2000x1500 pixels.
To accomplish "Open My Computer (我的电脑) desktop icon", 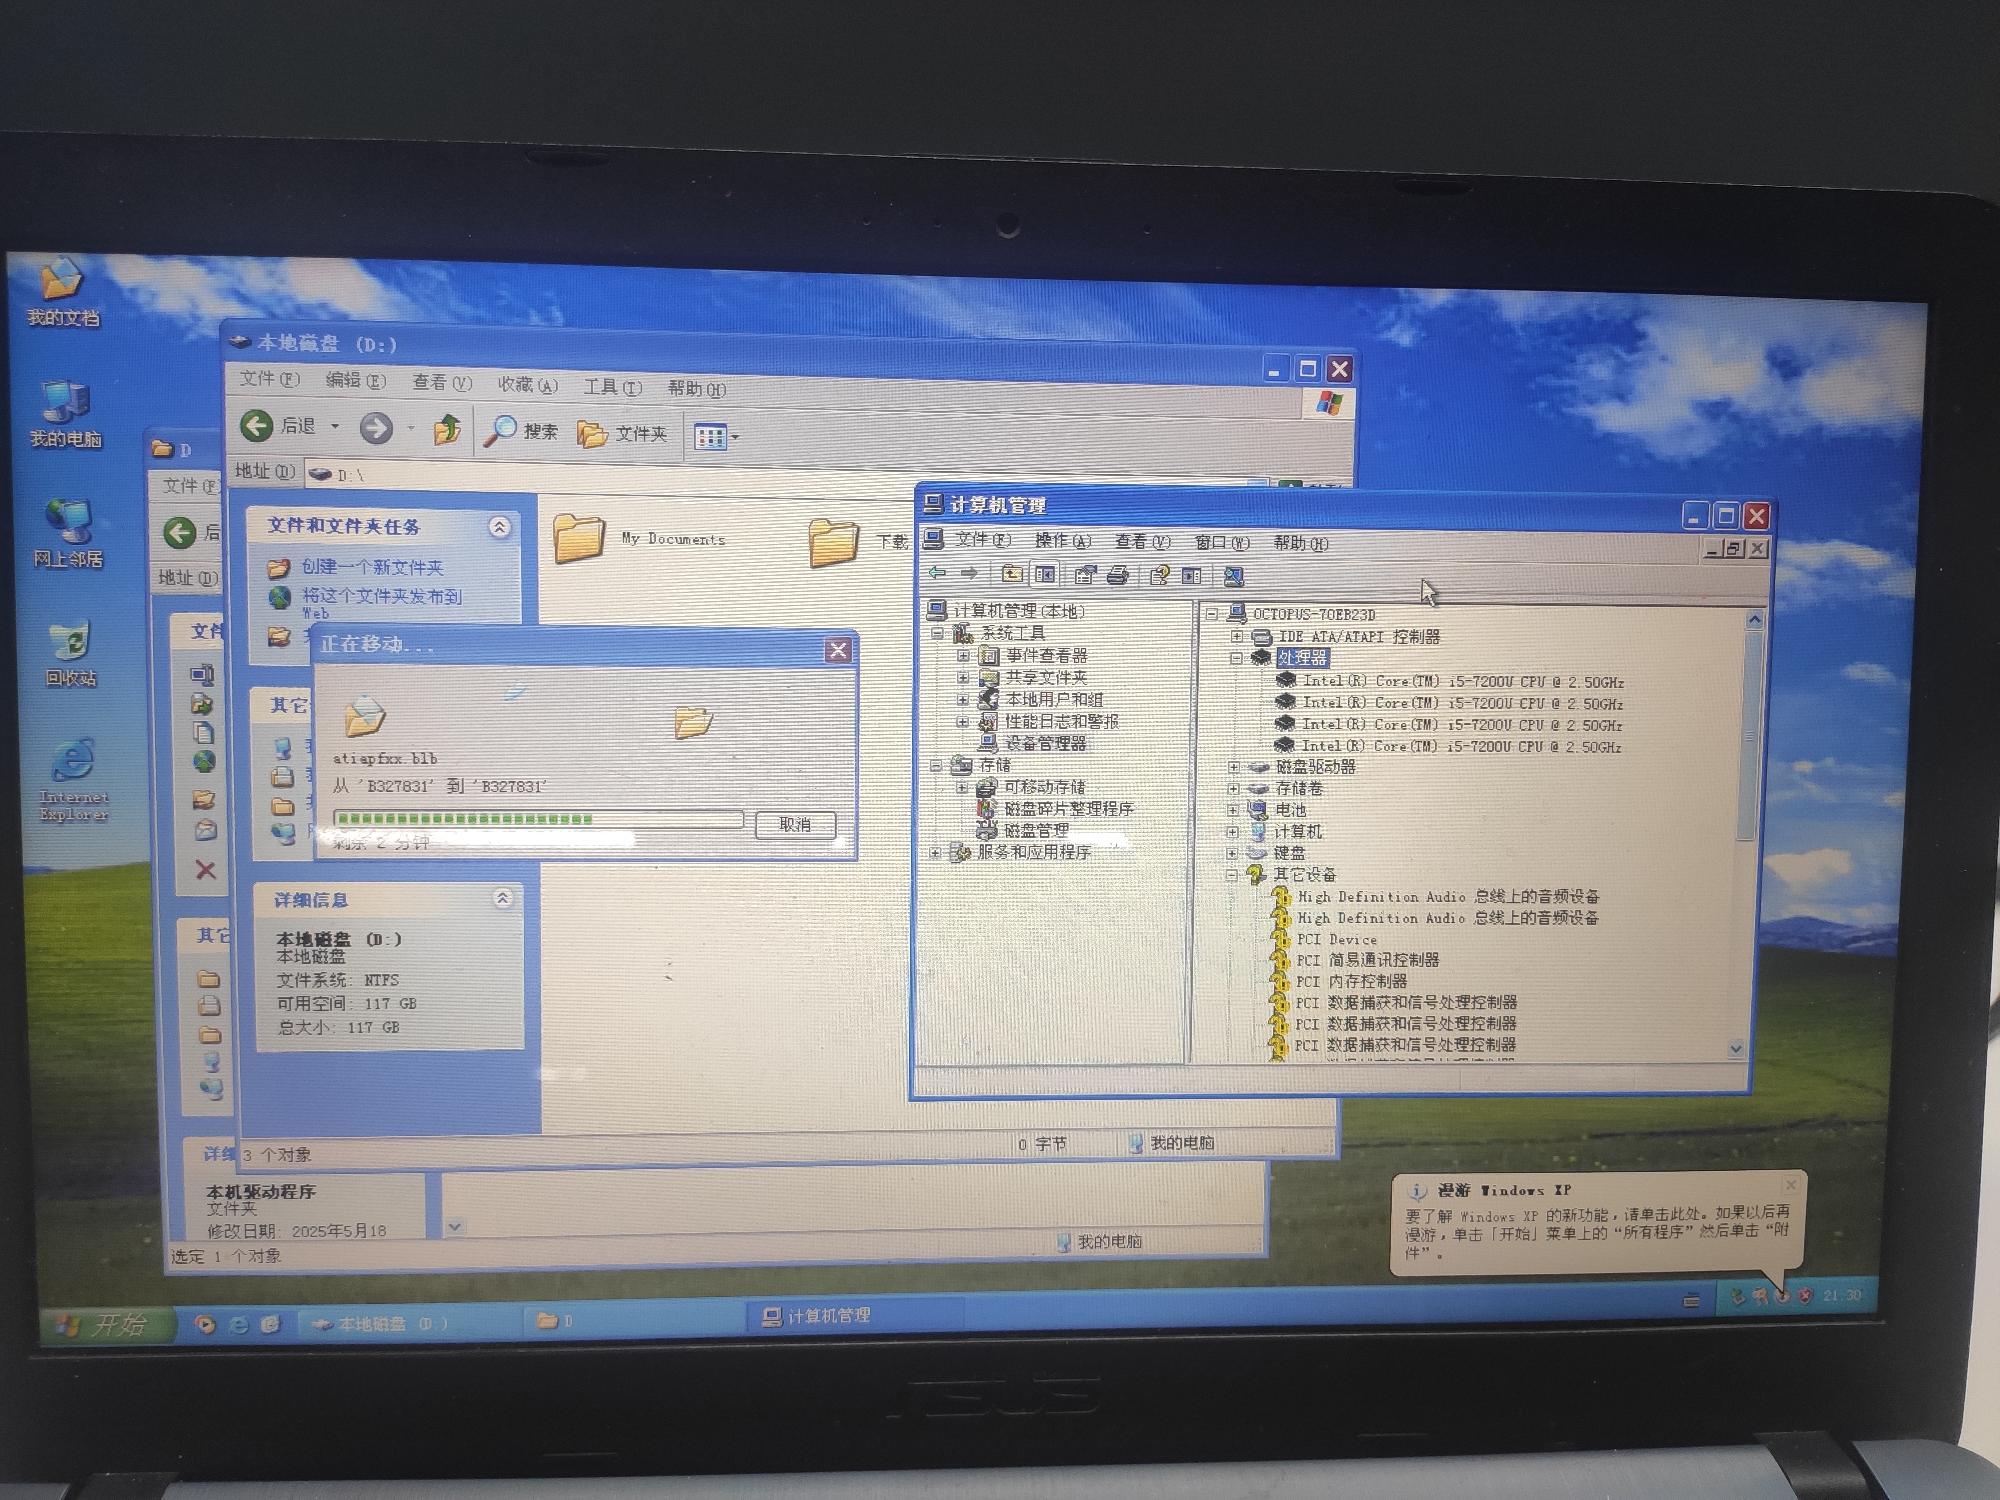I will 65,413.
